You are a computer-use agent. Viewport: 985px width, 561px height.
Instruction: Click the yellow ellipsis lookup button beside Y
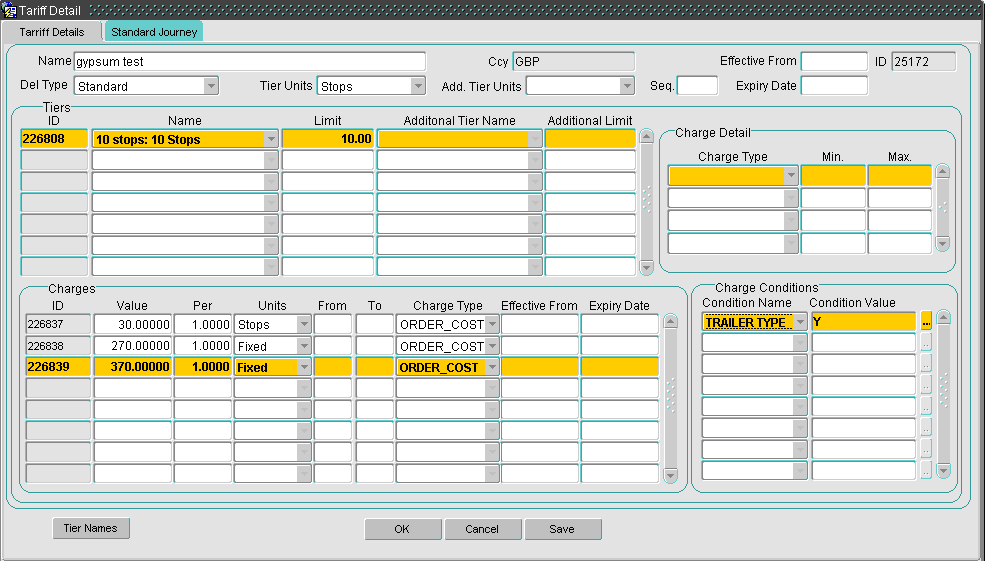click(926, 322)
